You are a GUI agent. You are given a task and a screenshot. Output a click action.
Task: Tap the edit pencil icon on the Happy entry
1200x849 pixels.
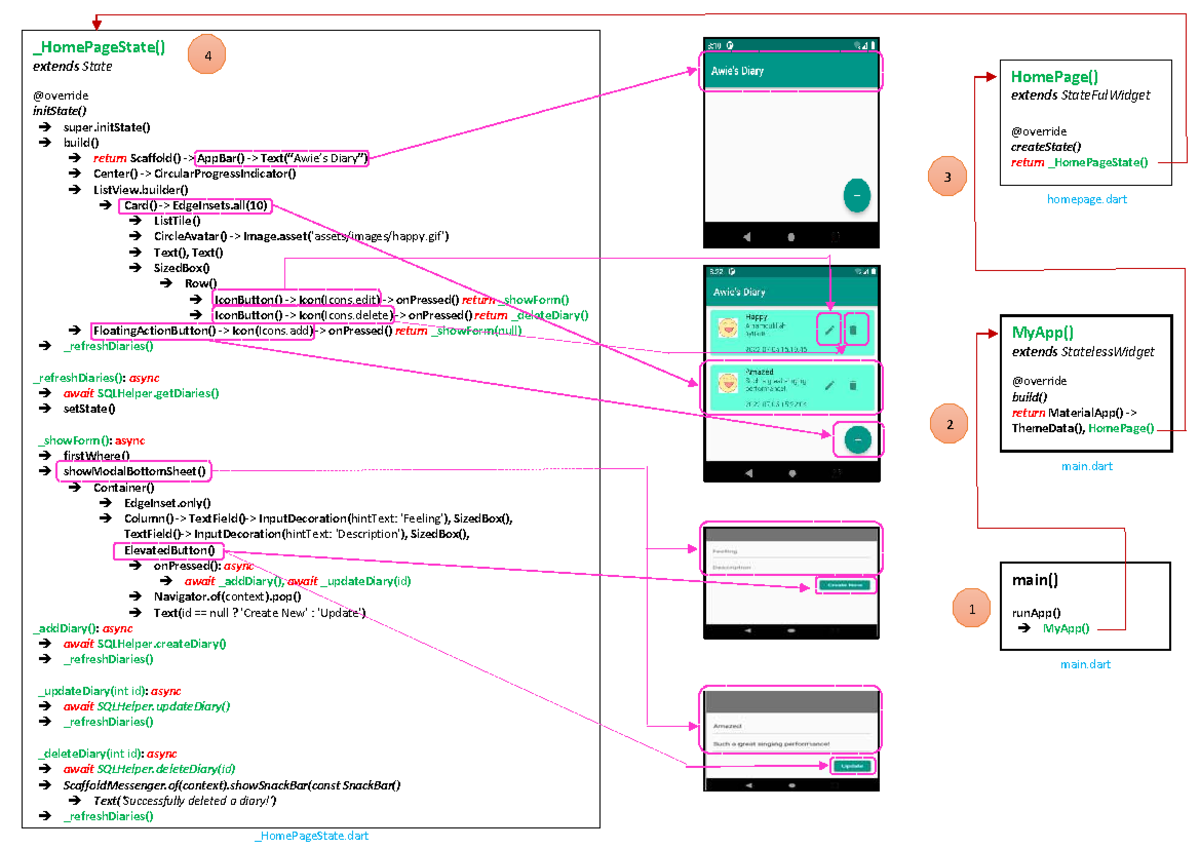click(829, 329)
